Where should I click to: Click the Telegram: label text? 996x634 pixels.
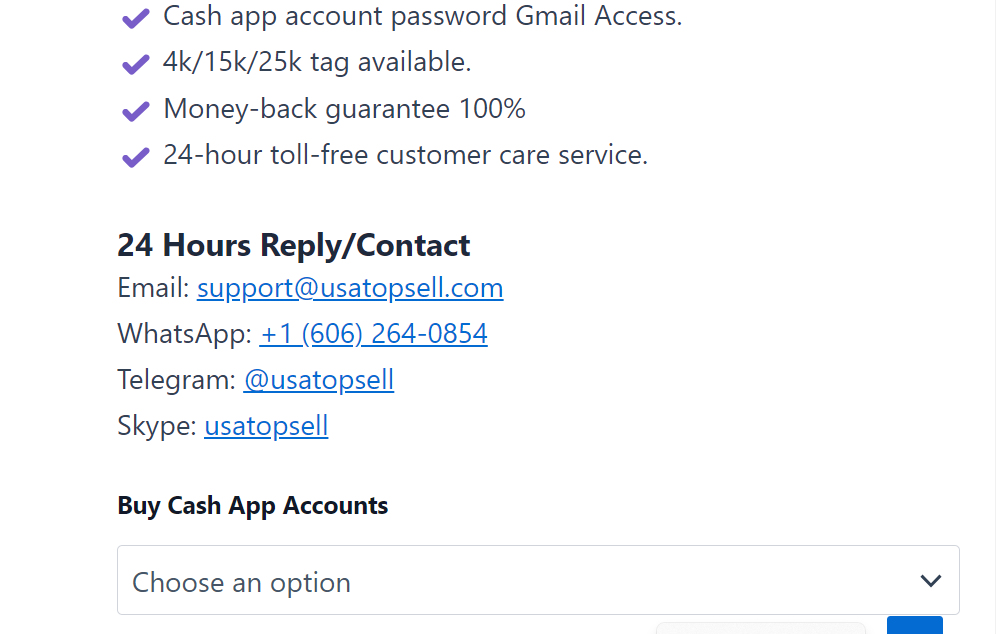click(177, 380)
